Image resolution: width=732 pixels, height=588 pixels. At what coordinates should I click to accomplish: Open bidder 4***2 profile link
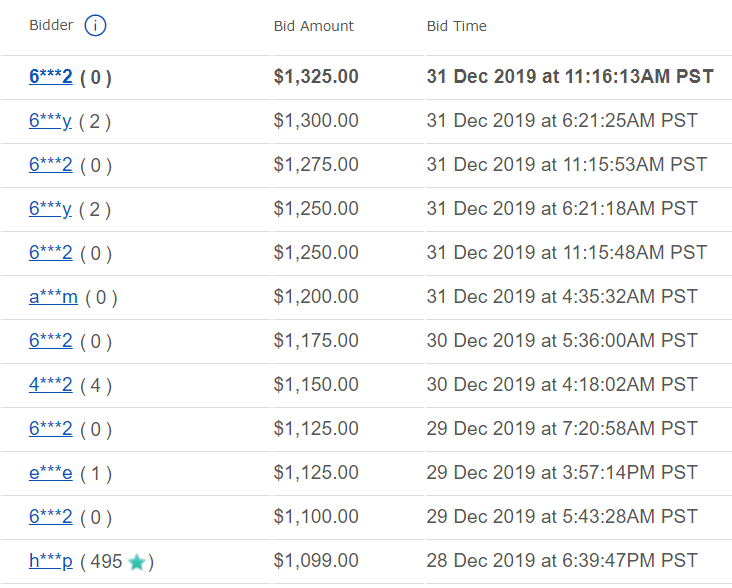pos(50,385)
